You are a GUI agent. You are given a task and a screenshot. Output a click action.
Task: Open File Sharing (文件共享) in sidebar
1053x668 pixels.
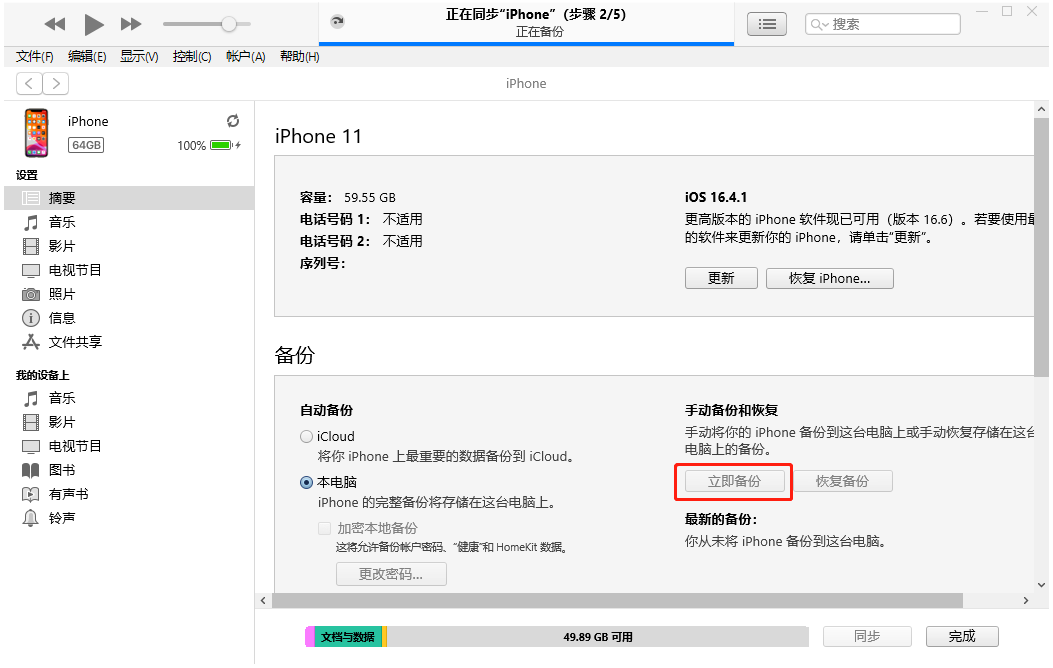click(x=75, y=342)
